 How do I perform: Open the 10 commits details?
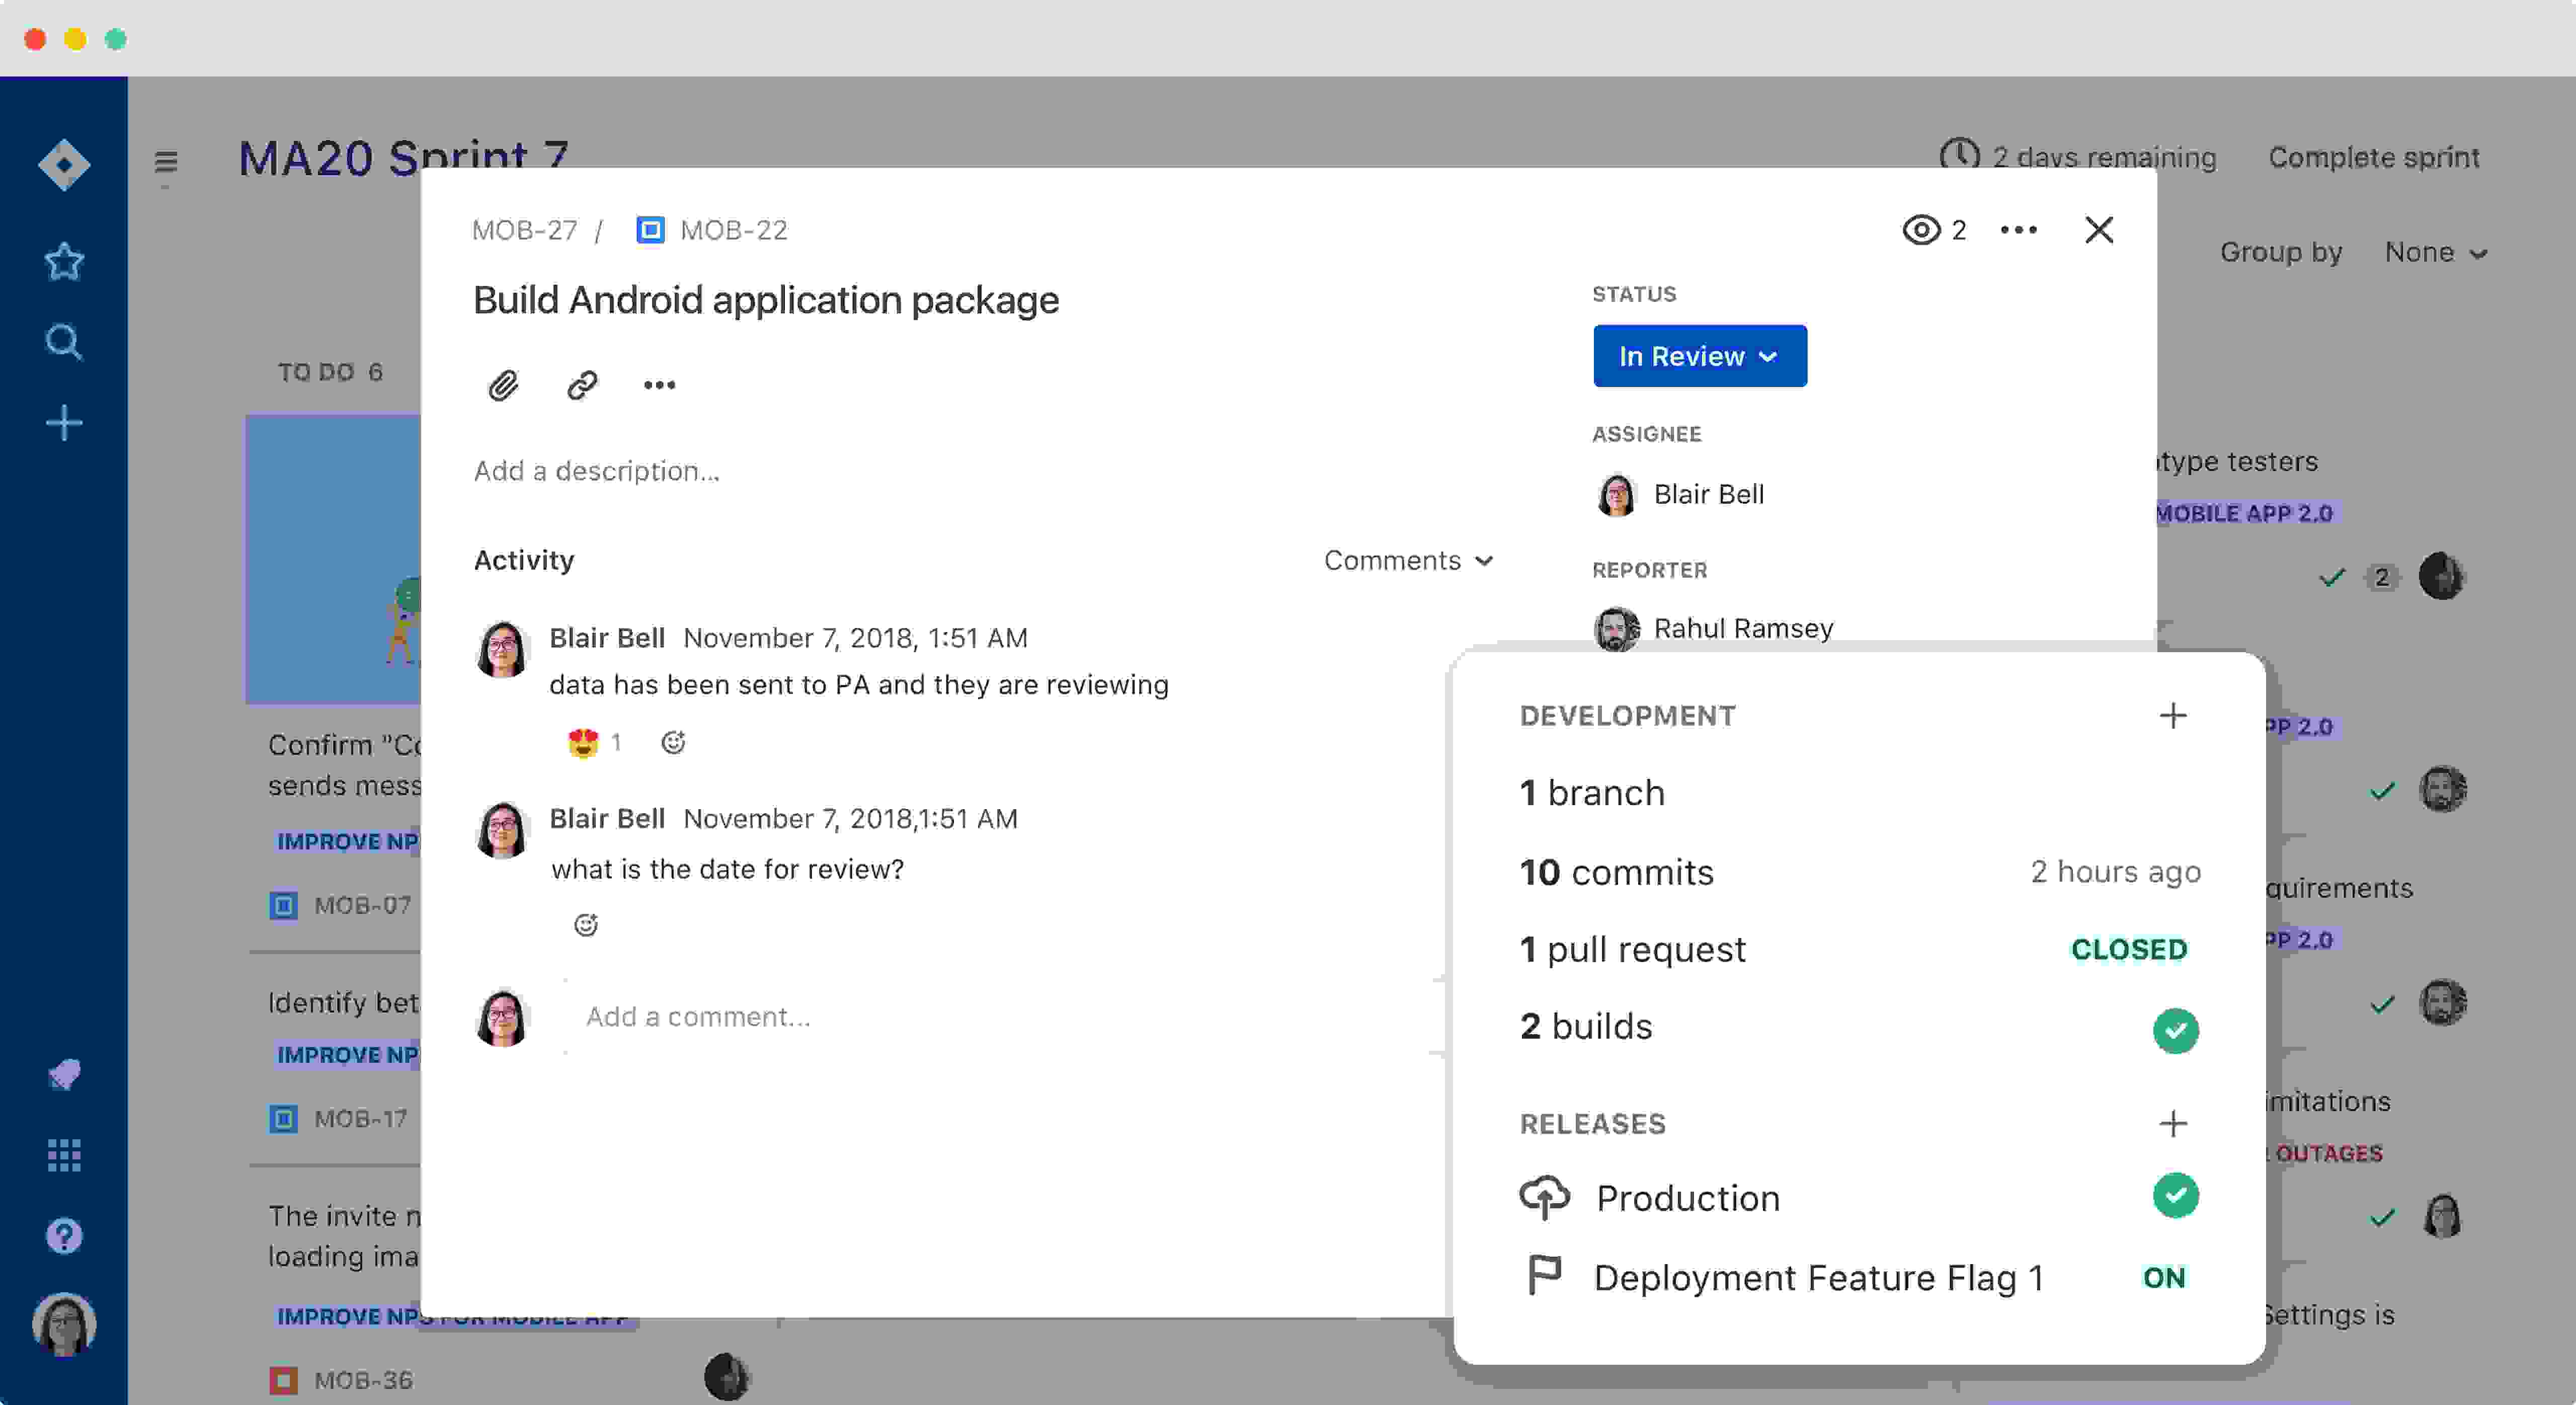[x=1616, y=872]
